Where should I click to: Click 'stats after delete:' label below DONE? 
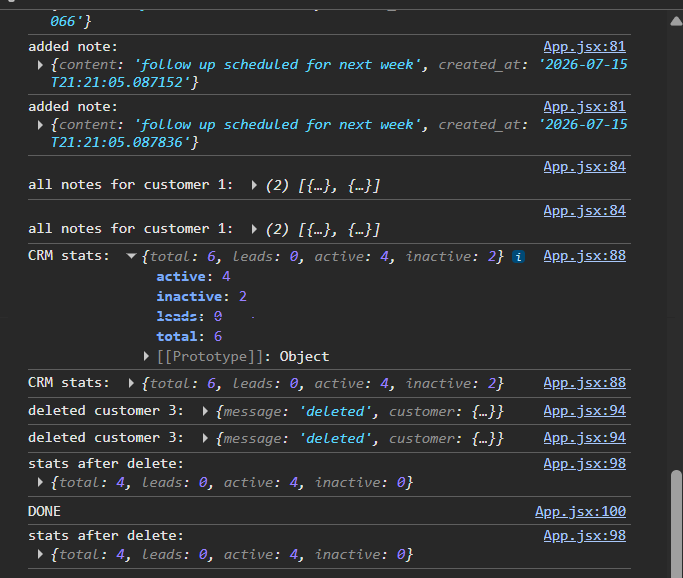click(106, 536)
